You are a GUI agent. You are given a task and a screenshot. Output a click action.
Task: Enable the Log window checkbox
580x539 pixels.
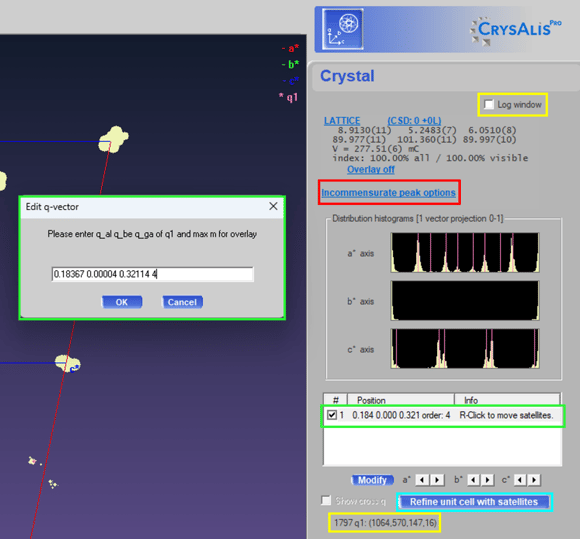tap(489, 105)
